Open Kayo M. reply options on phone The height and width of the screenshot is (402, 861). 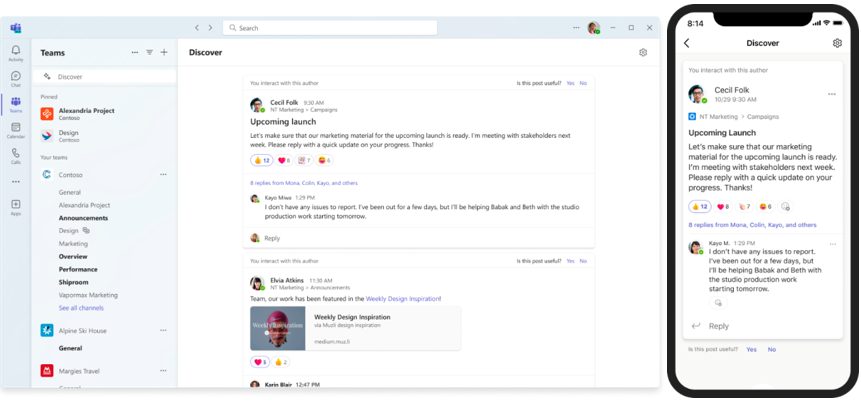(x=833, y=244)
